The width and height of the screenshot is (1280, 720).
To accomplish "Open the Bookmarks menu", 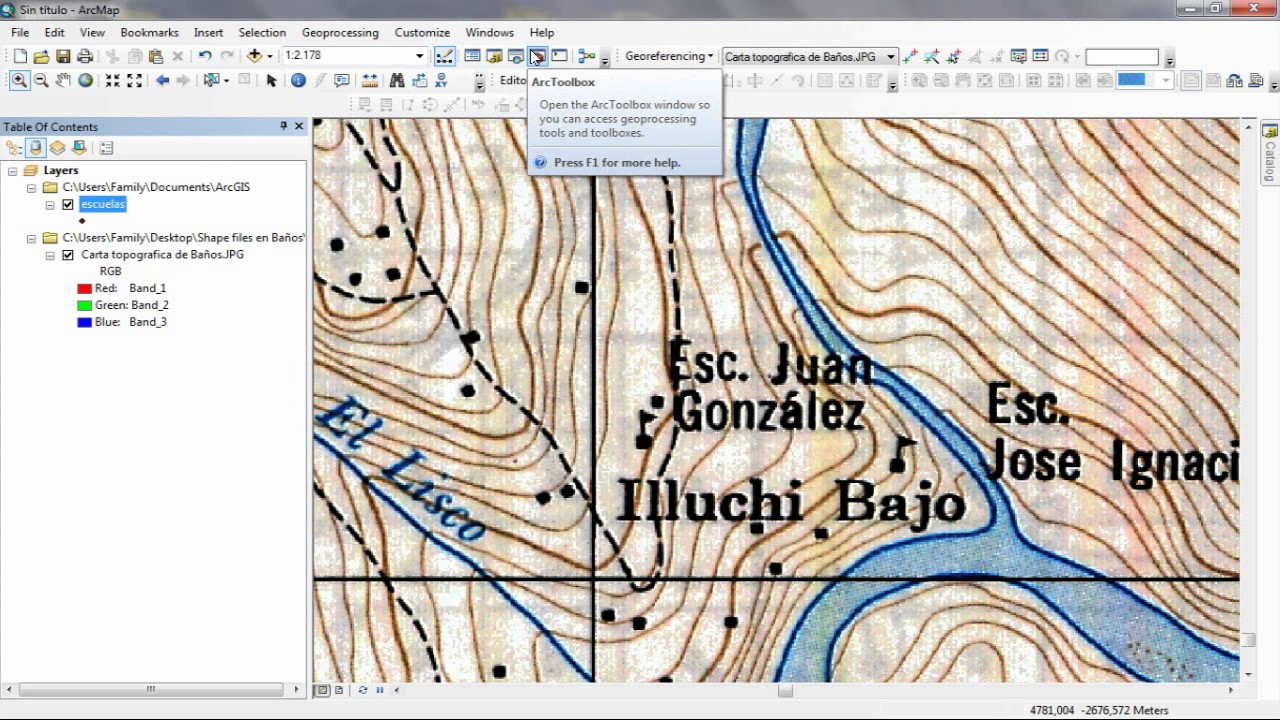I will pyautogui.click(x=149, y=33).
